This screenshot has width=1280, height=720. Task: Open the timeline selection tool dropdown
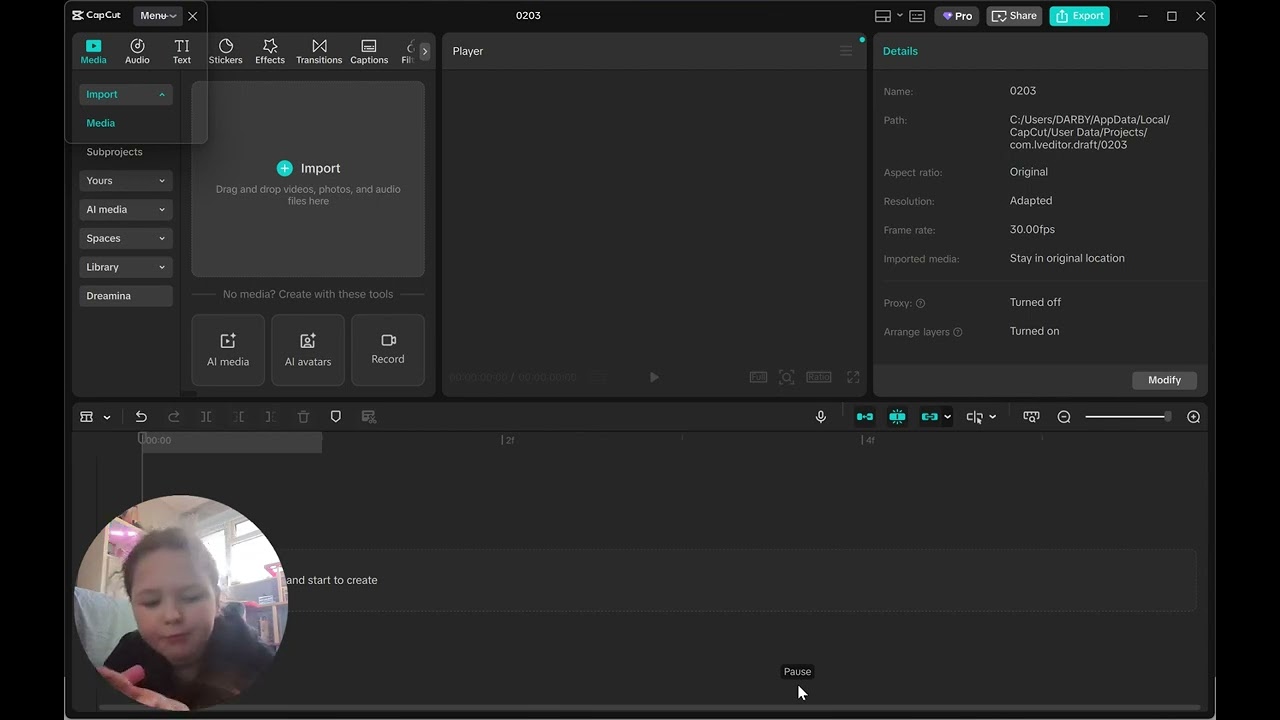(106, 417)
